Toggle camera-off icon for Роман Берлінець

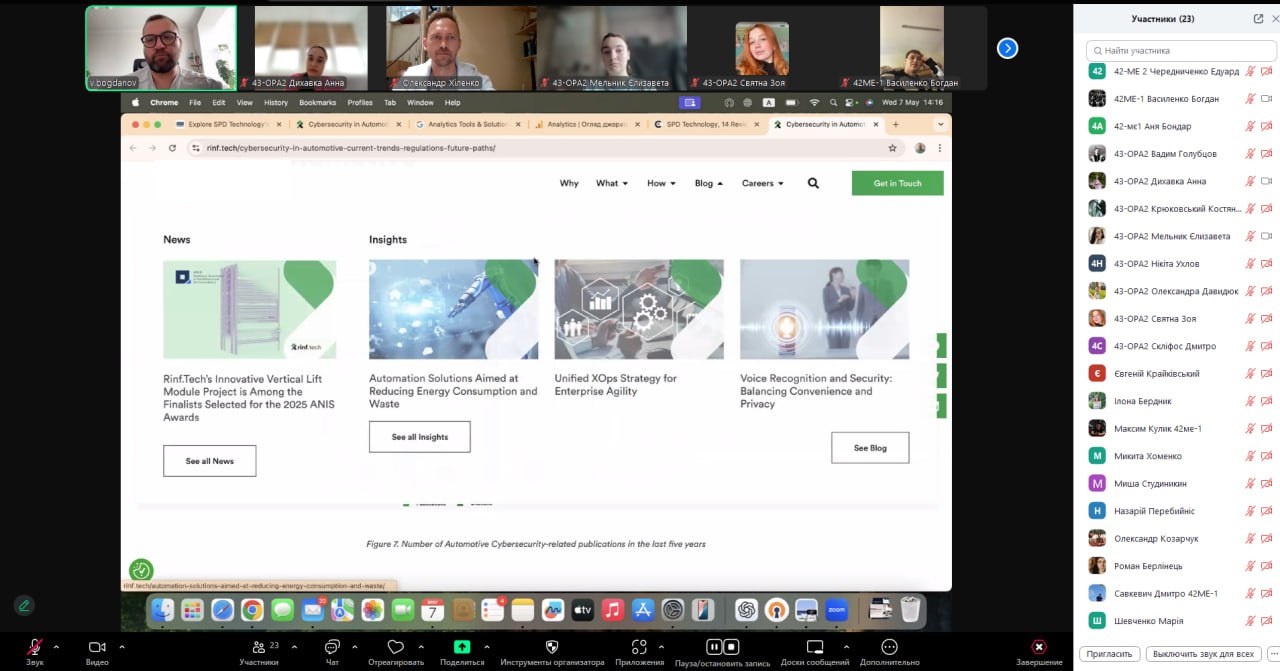click(1266, 566)
